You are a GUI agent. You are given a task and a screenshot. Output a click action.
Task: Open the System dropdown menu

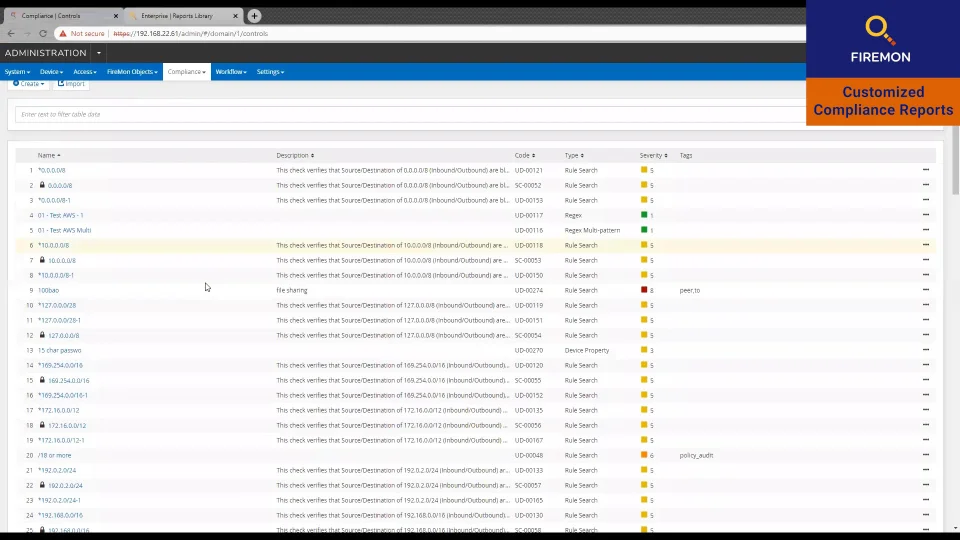pyautogui.click(x=17, y=72)
